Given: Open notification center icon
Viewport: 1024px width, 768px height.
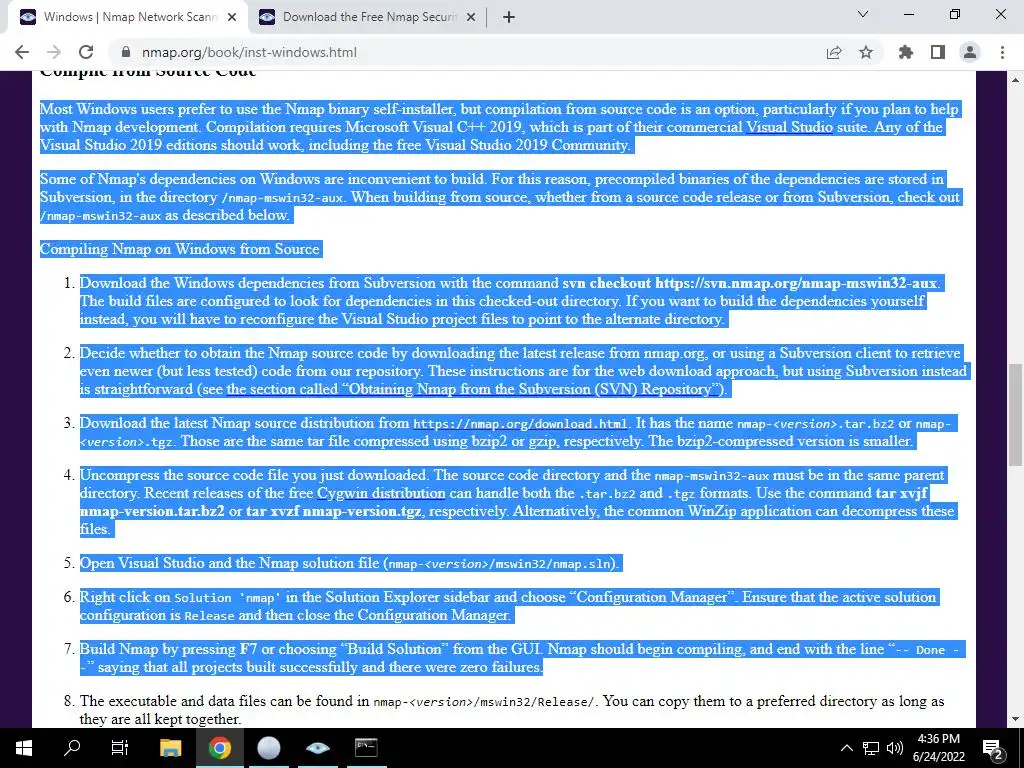Looking at the screenshot, I should pos(993,748).
